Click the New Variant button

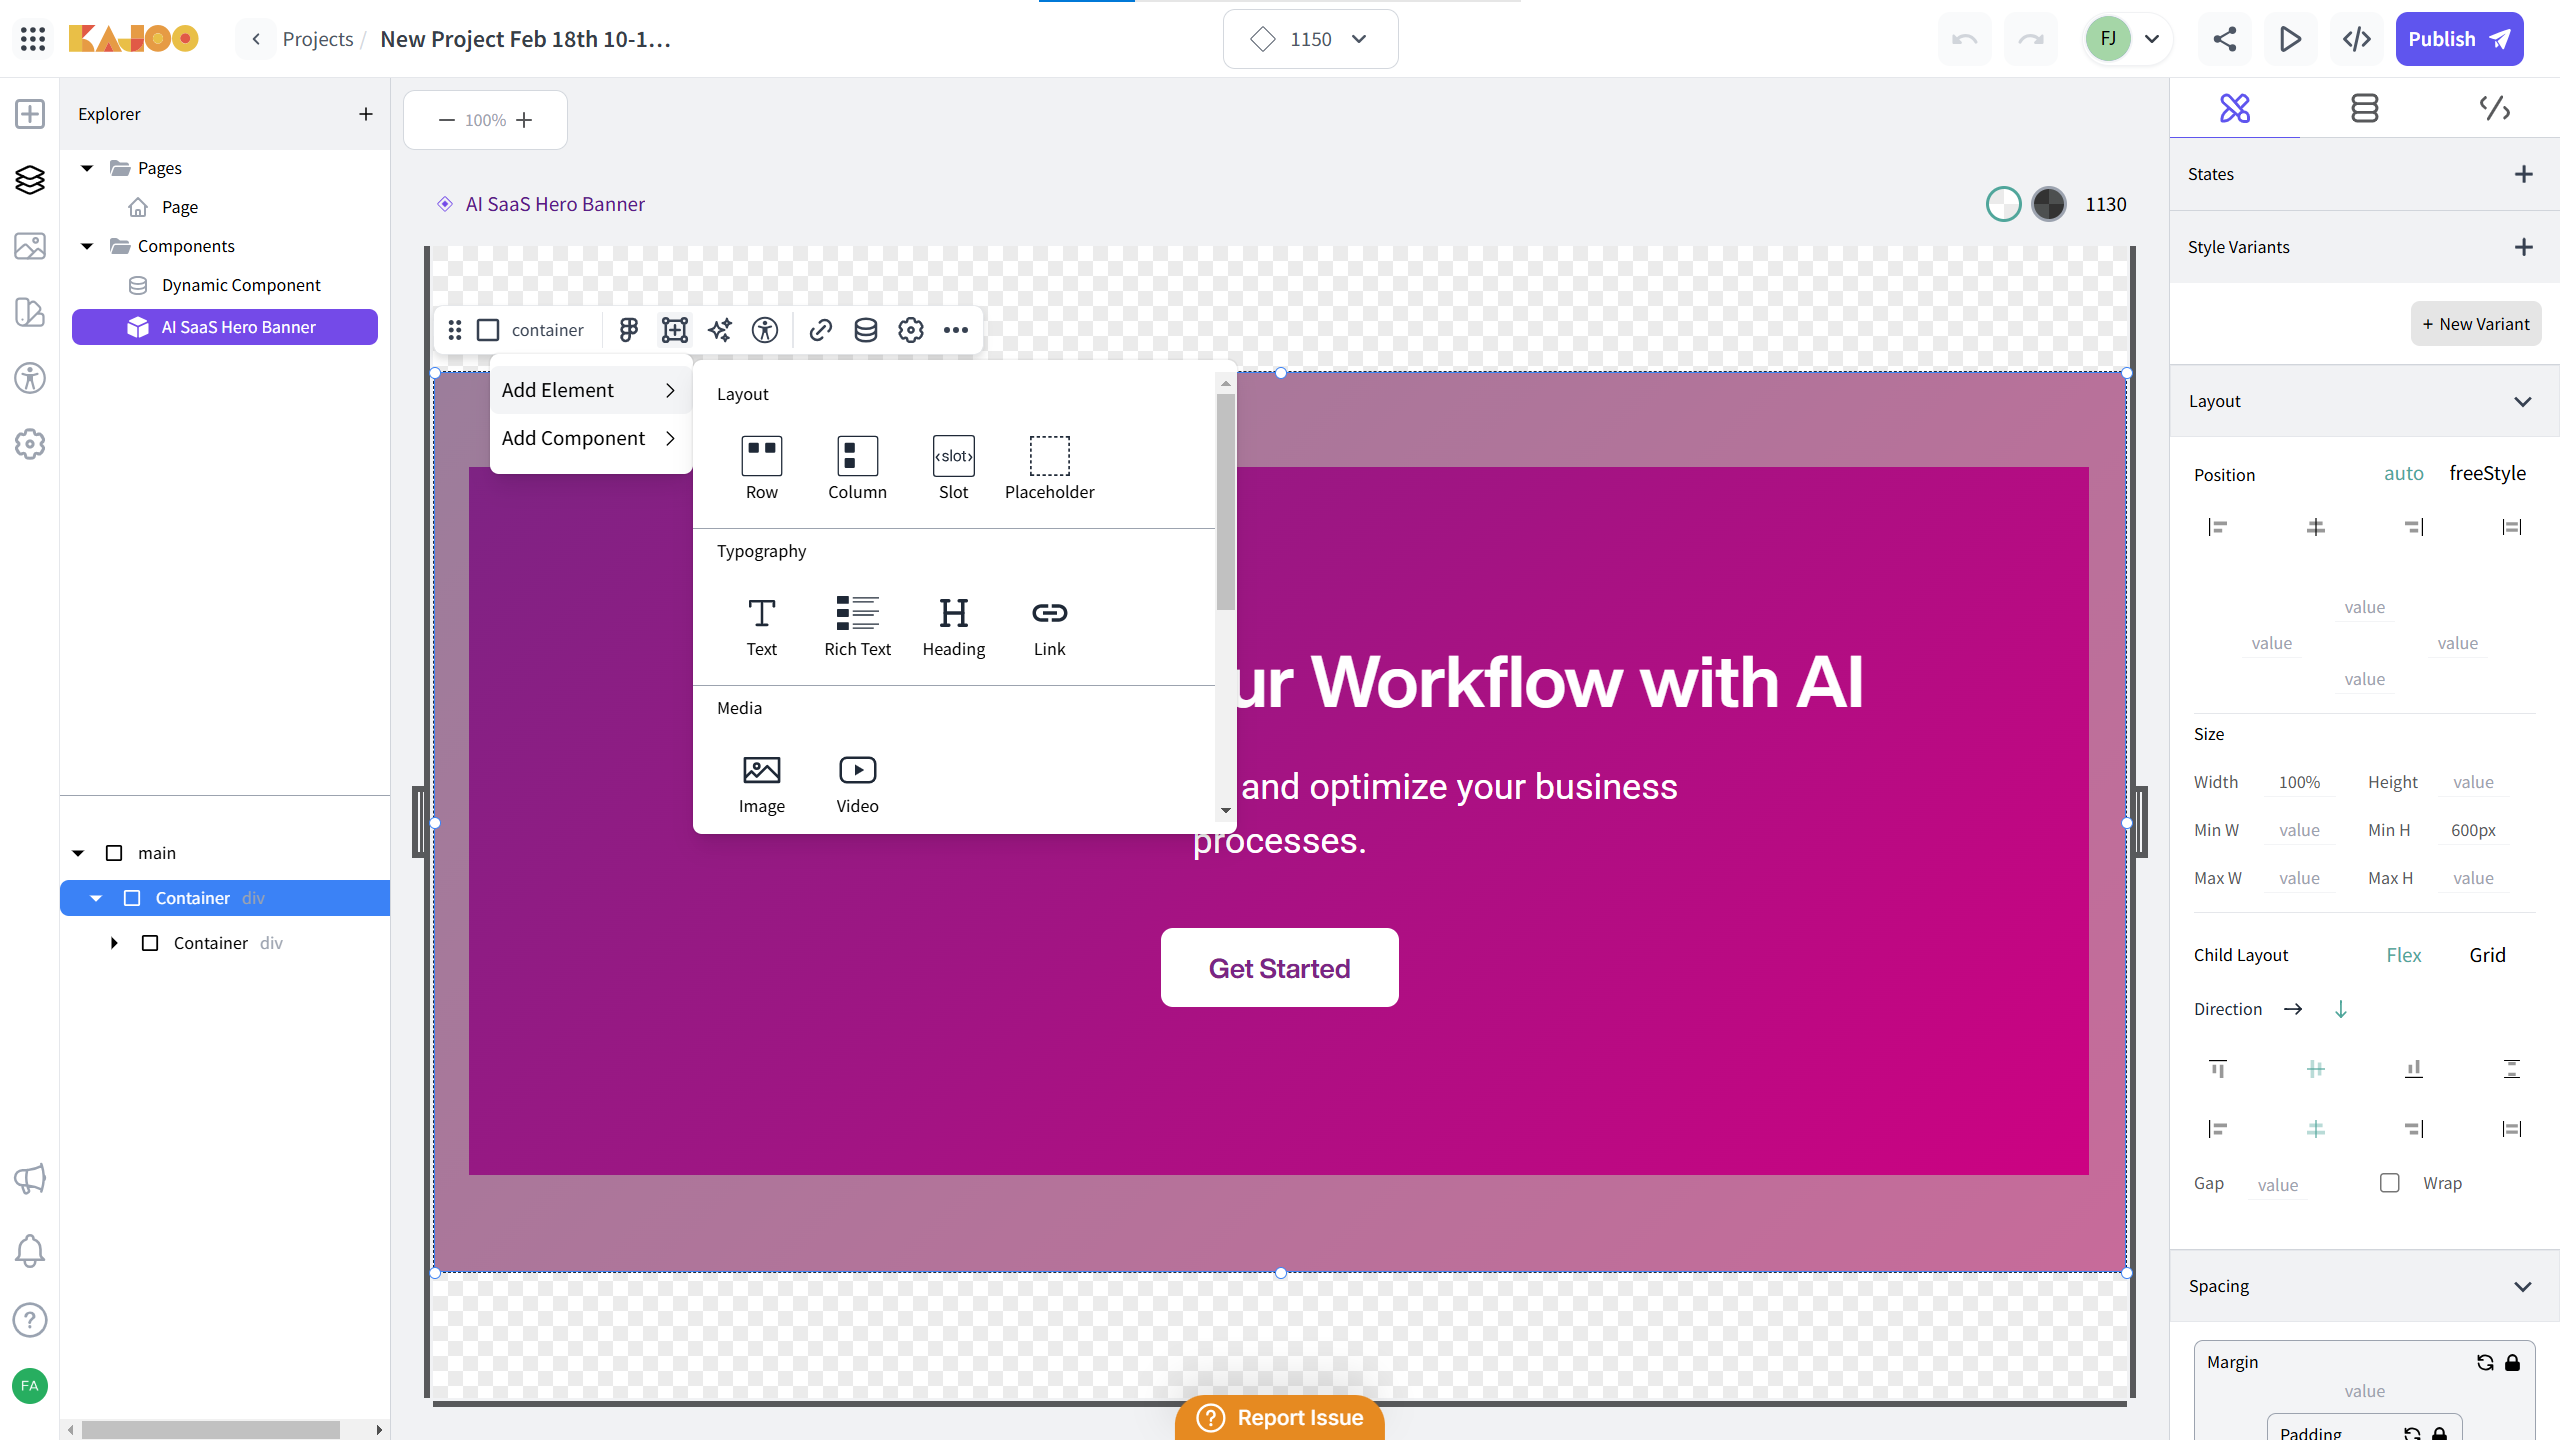(x=2475, y=324)
